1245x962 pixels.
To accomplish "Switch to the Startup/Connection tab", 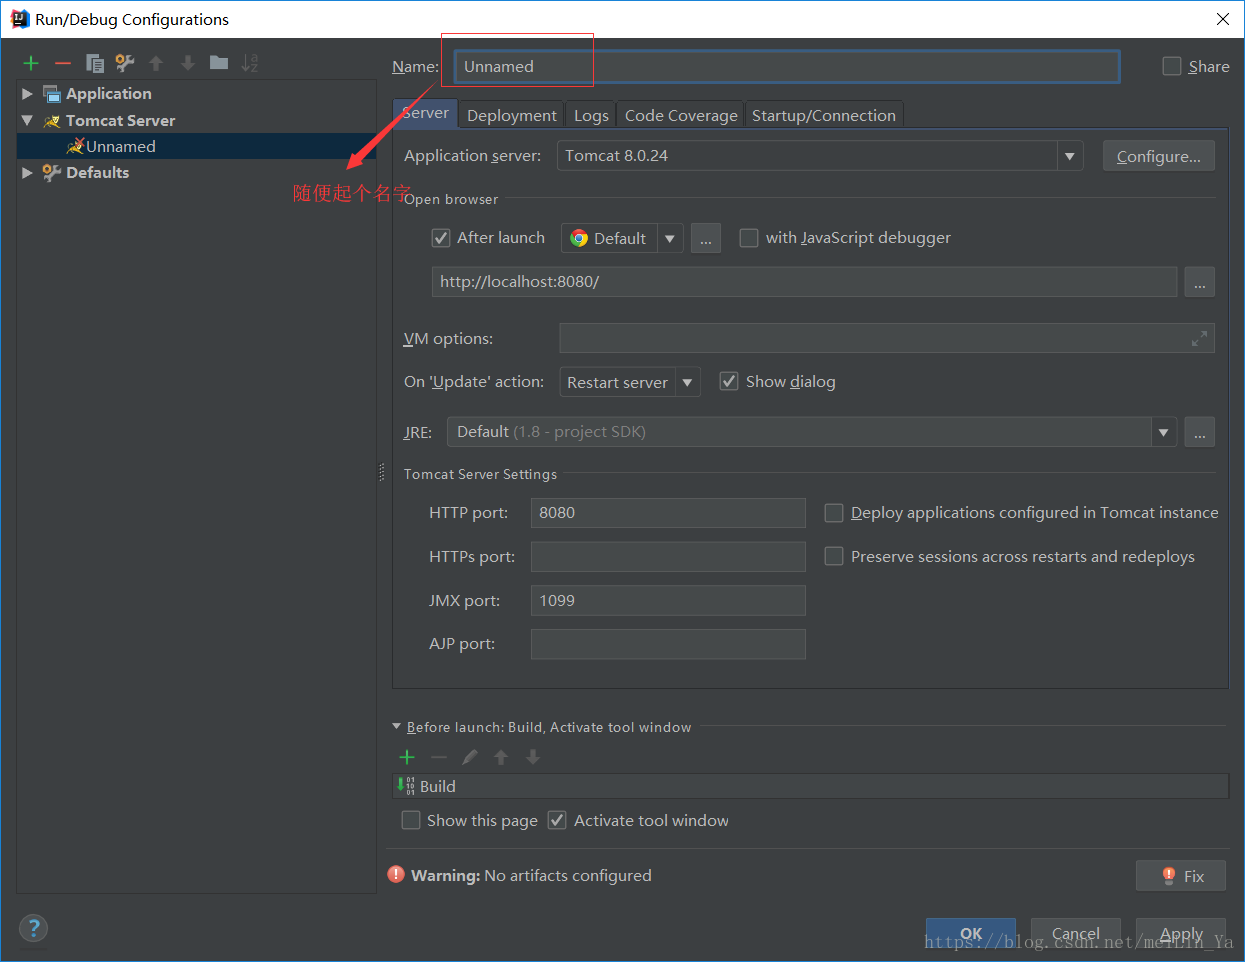I will pos(824,115).
